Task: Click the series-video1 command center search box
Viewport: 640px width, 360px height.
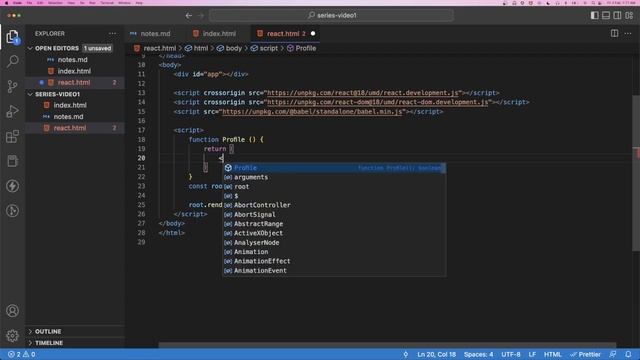Action: pyautogui.click(x=331, y=16)
